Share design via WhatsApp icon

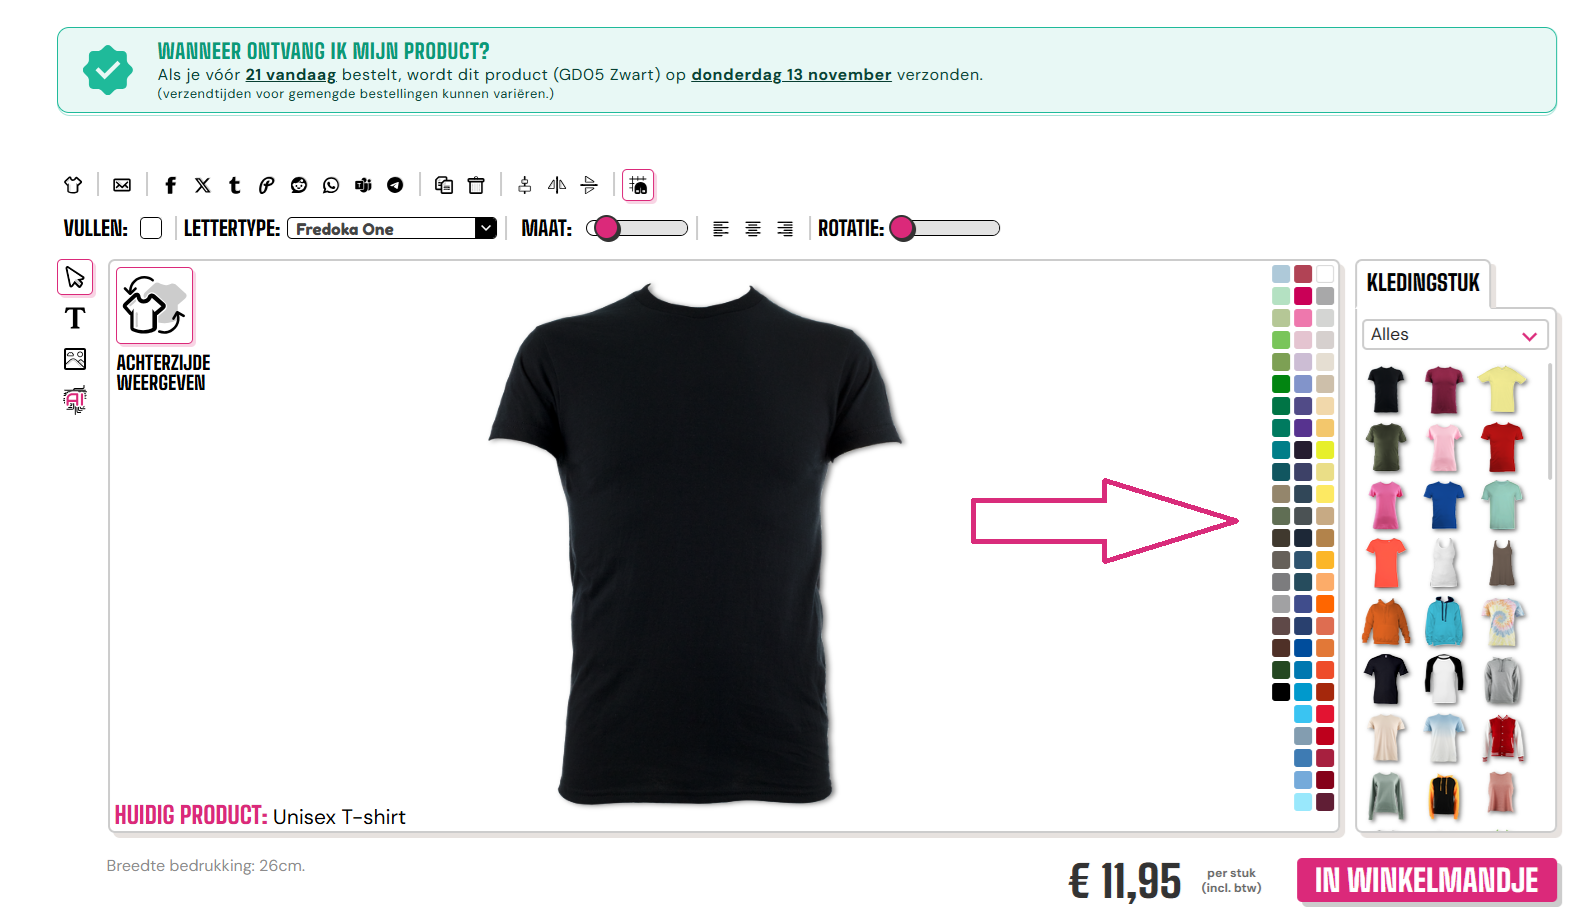tap(331, 185)
